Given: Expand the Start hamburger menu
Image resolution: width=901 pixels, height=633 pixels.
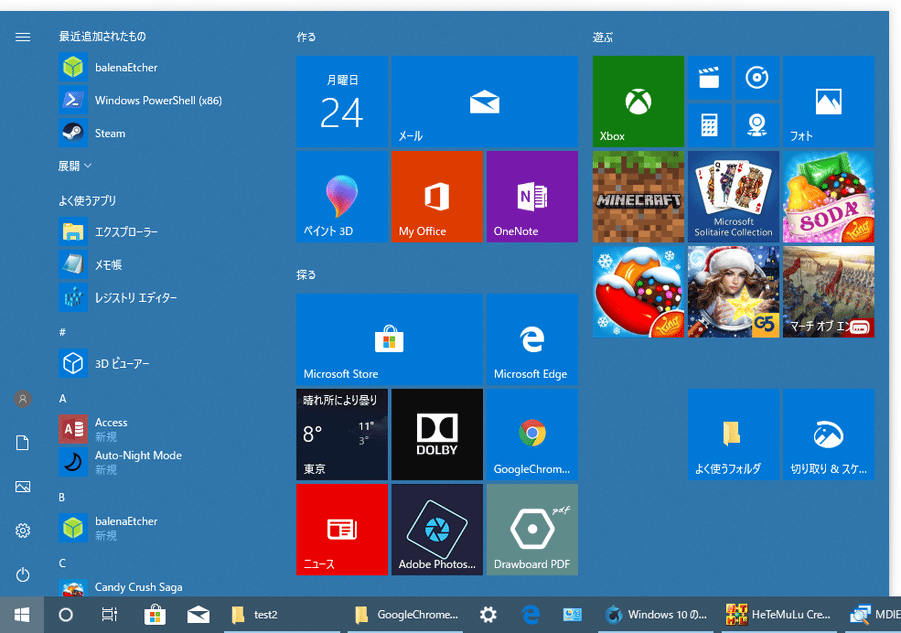Looking at the screenshot, I should point(23,37).
